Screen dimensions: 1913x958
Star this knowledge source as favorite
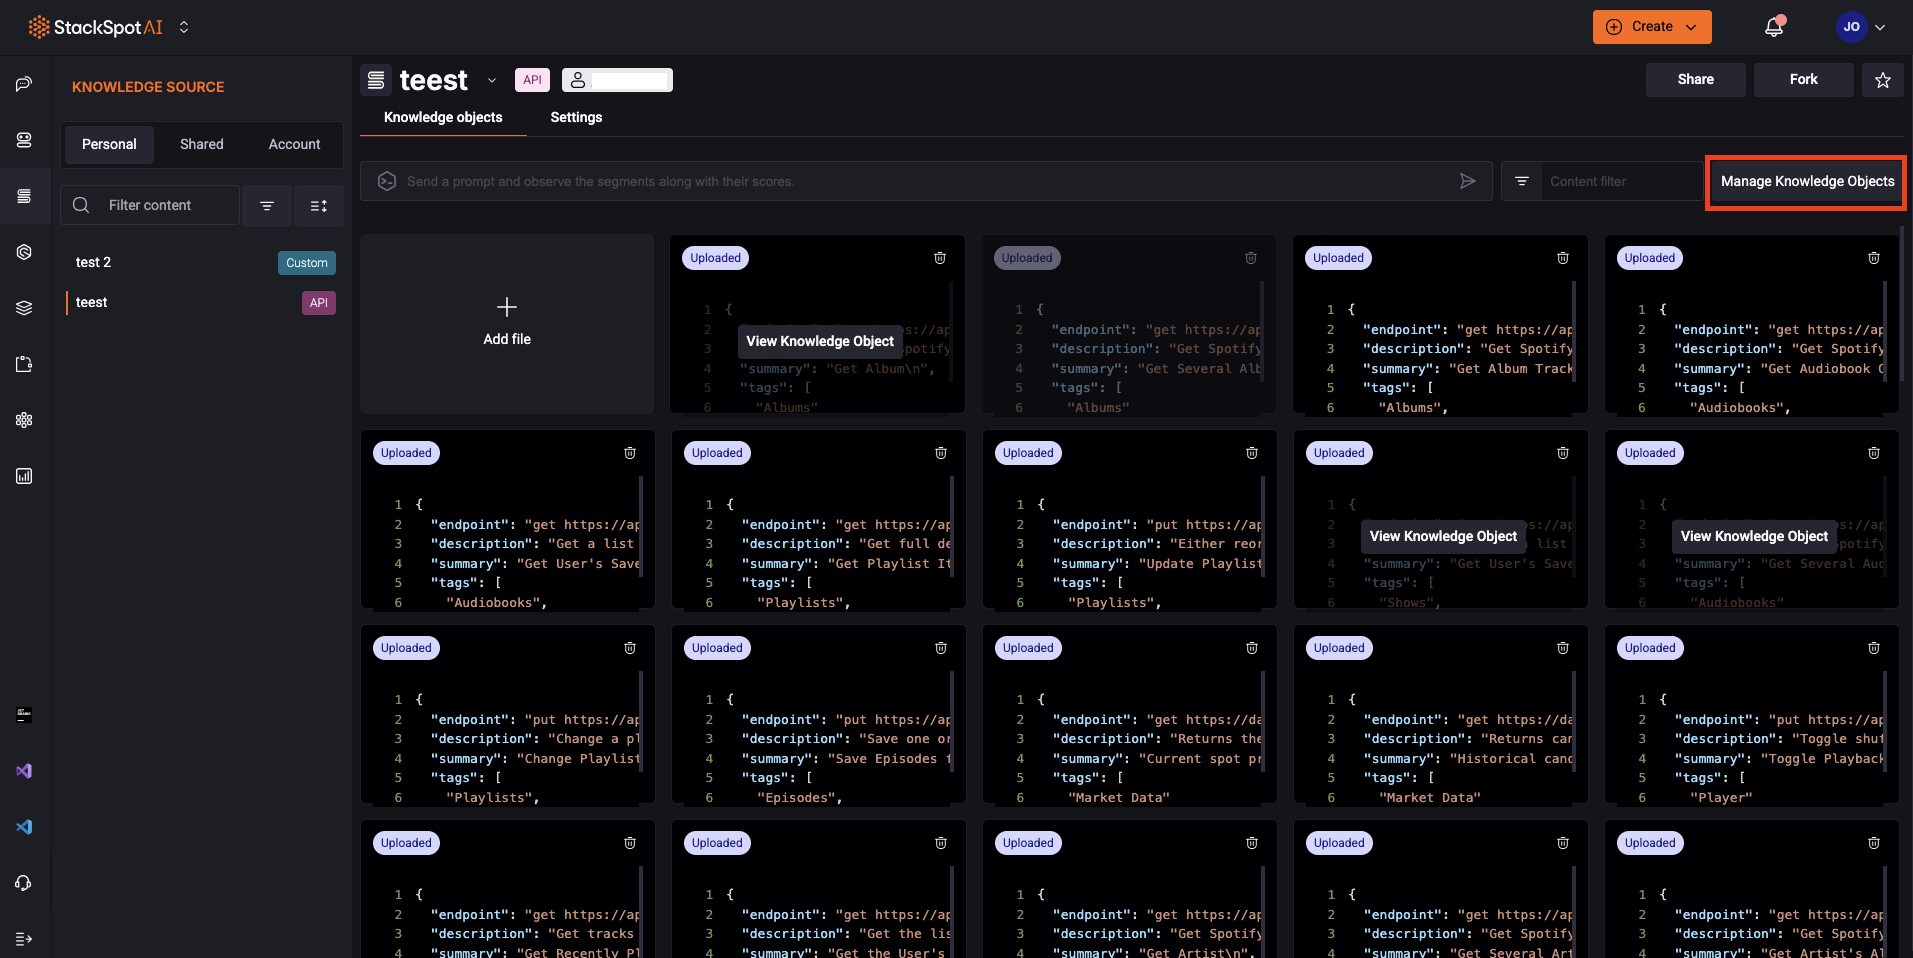click(x=1884, y=79)
